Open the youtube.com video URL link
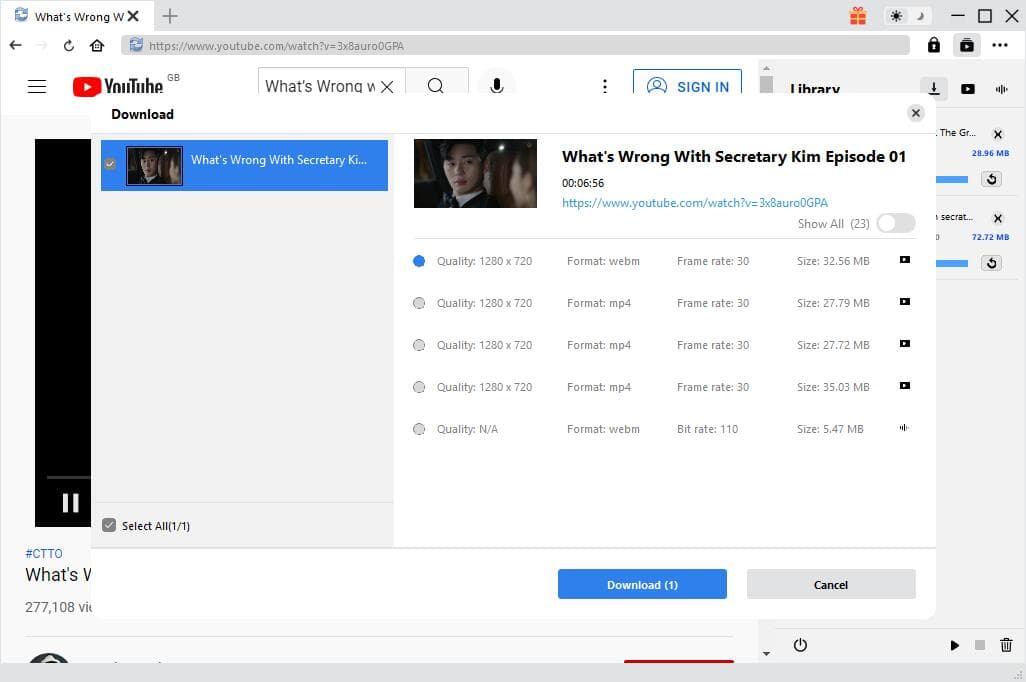The width and height of the screenshot is (1026, 682). coord(694,202)
